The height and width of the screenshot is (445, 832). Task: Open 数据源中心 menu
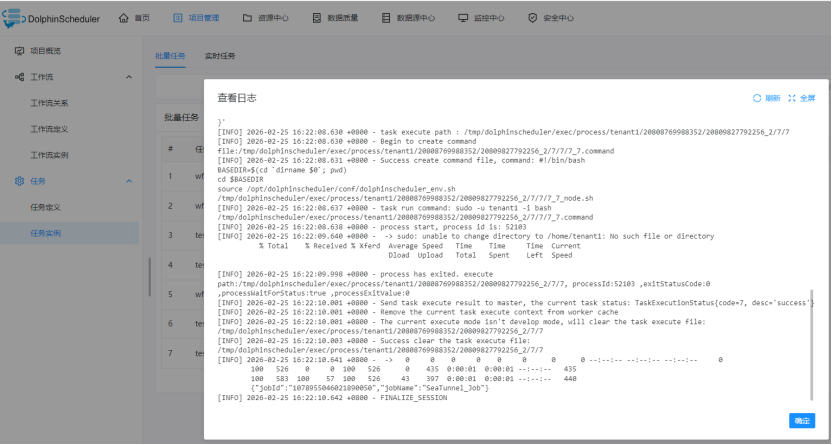[416, 18]
